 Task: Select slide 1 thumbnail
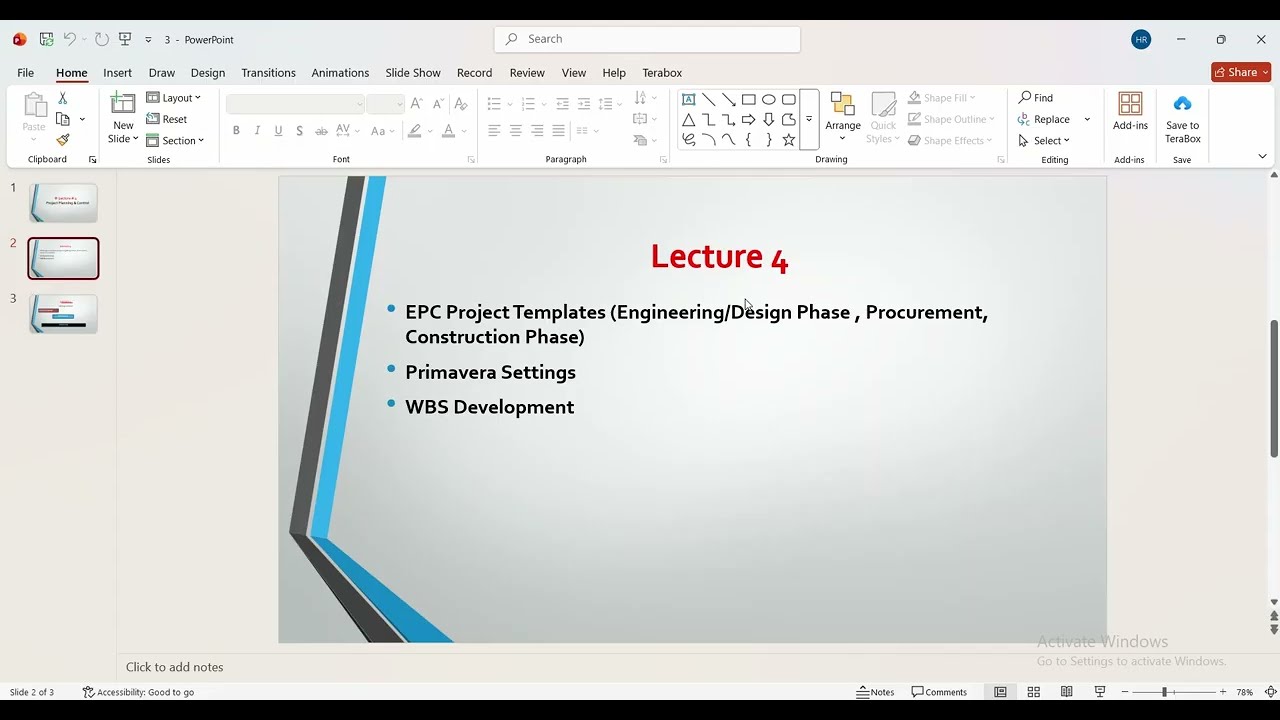point(63,203)
